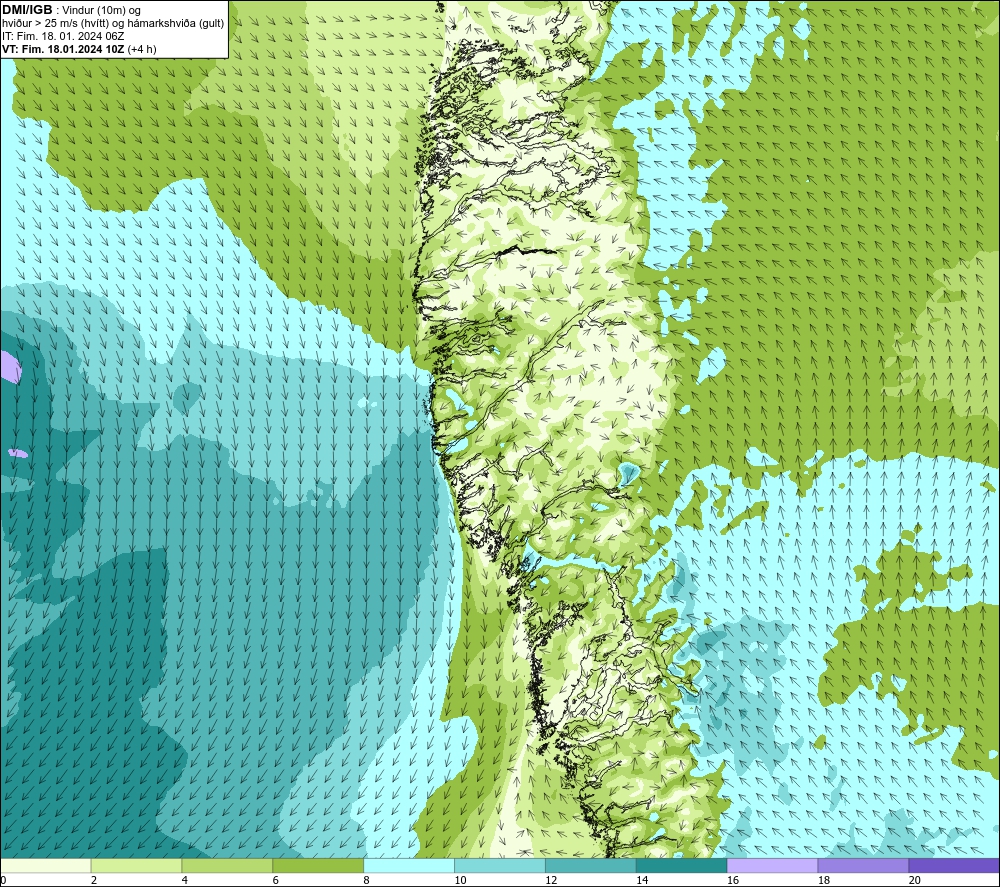Select the above 20 m/s violet swatch
Viewport: 1000px width, 887px height.
tap(954, 865)
